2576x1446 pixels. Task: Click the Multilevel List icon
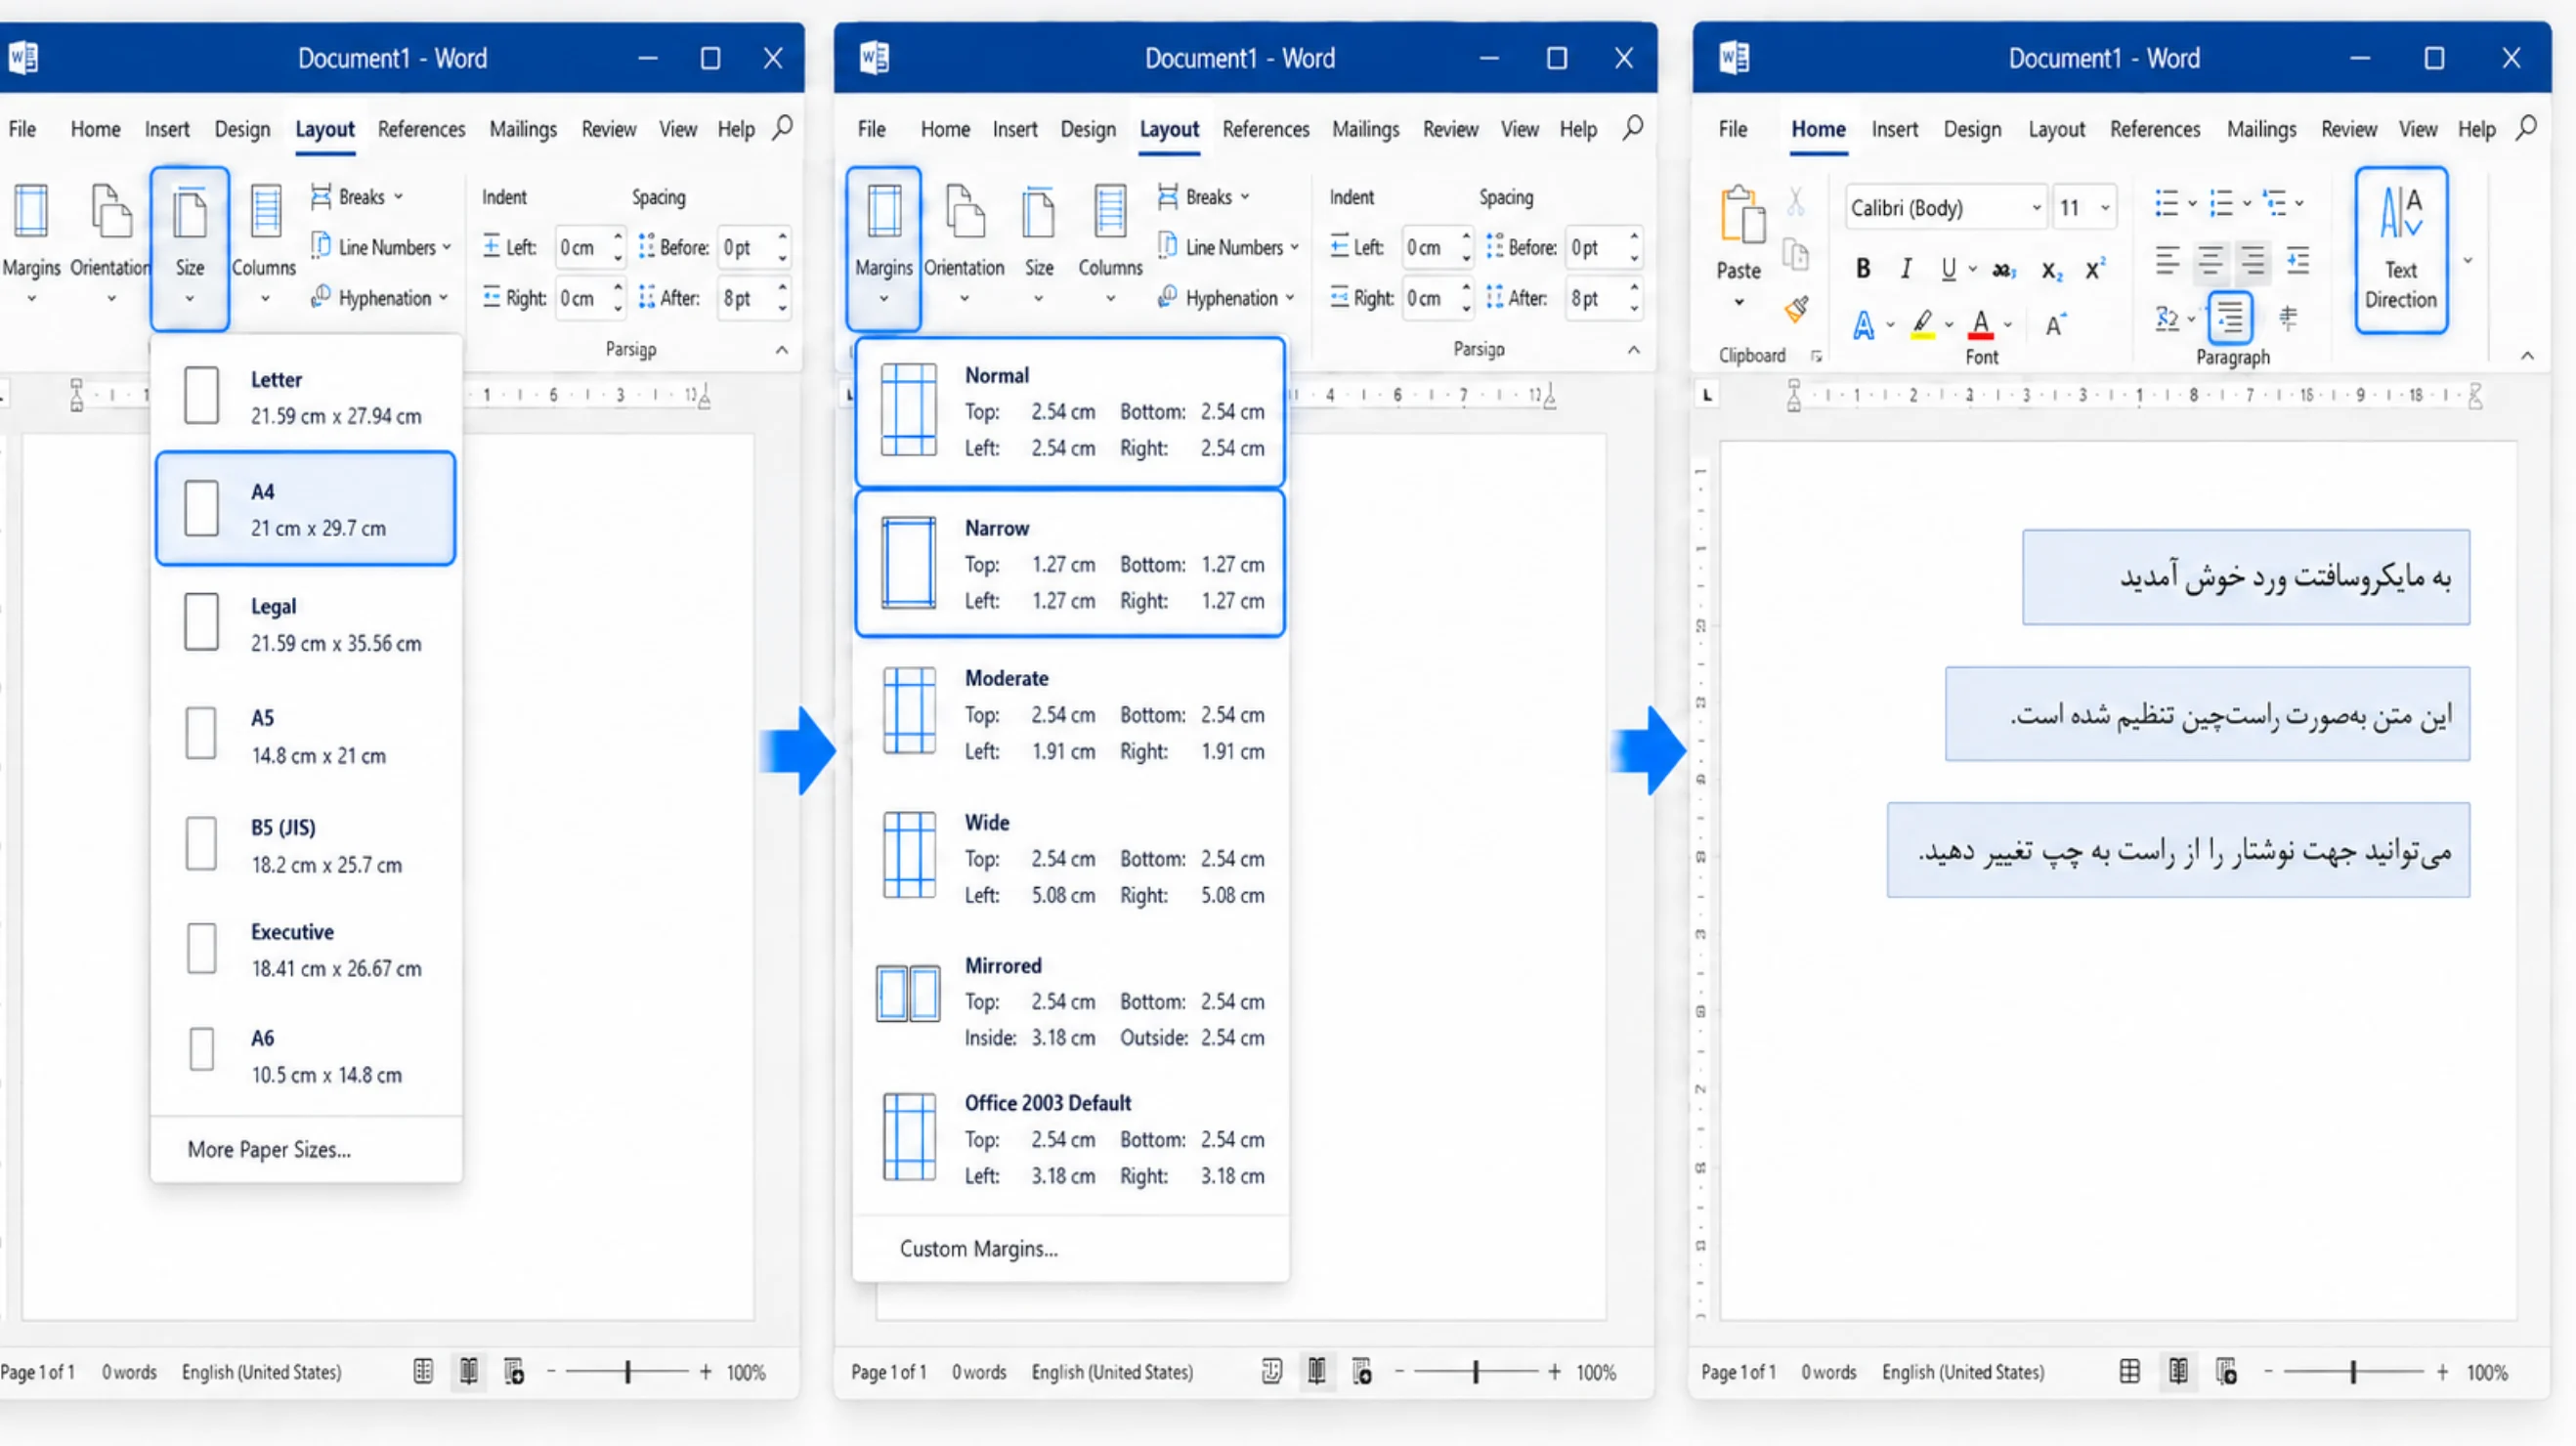(x=2275, y=203)
